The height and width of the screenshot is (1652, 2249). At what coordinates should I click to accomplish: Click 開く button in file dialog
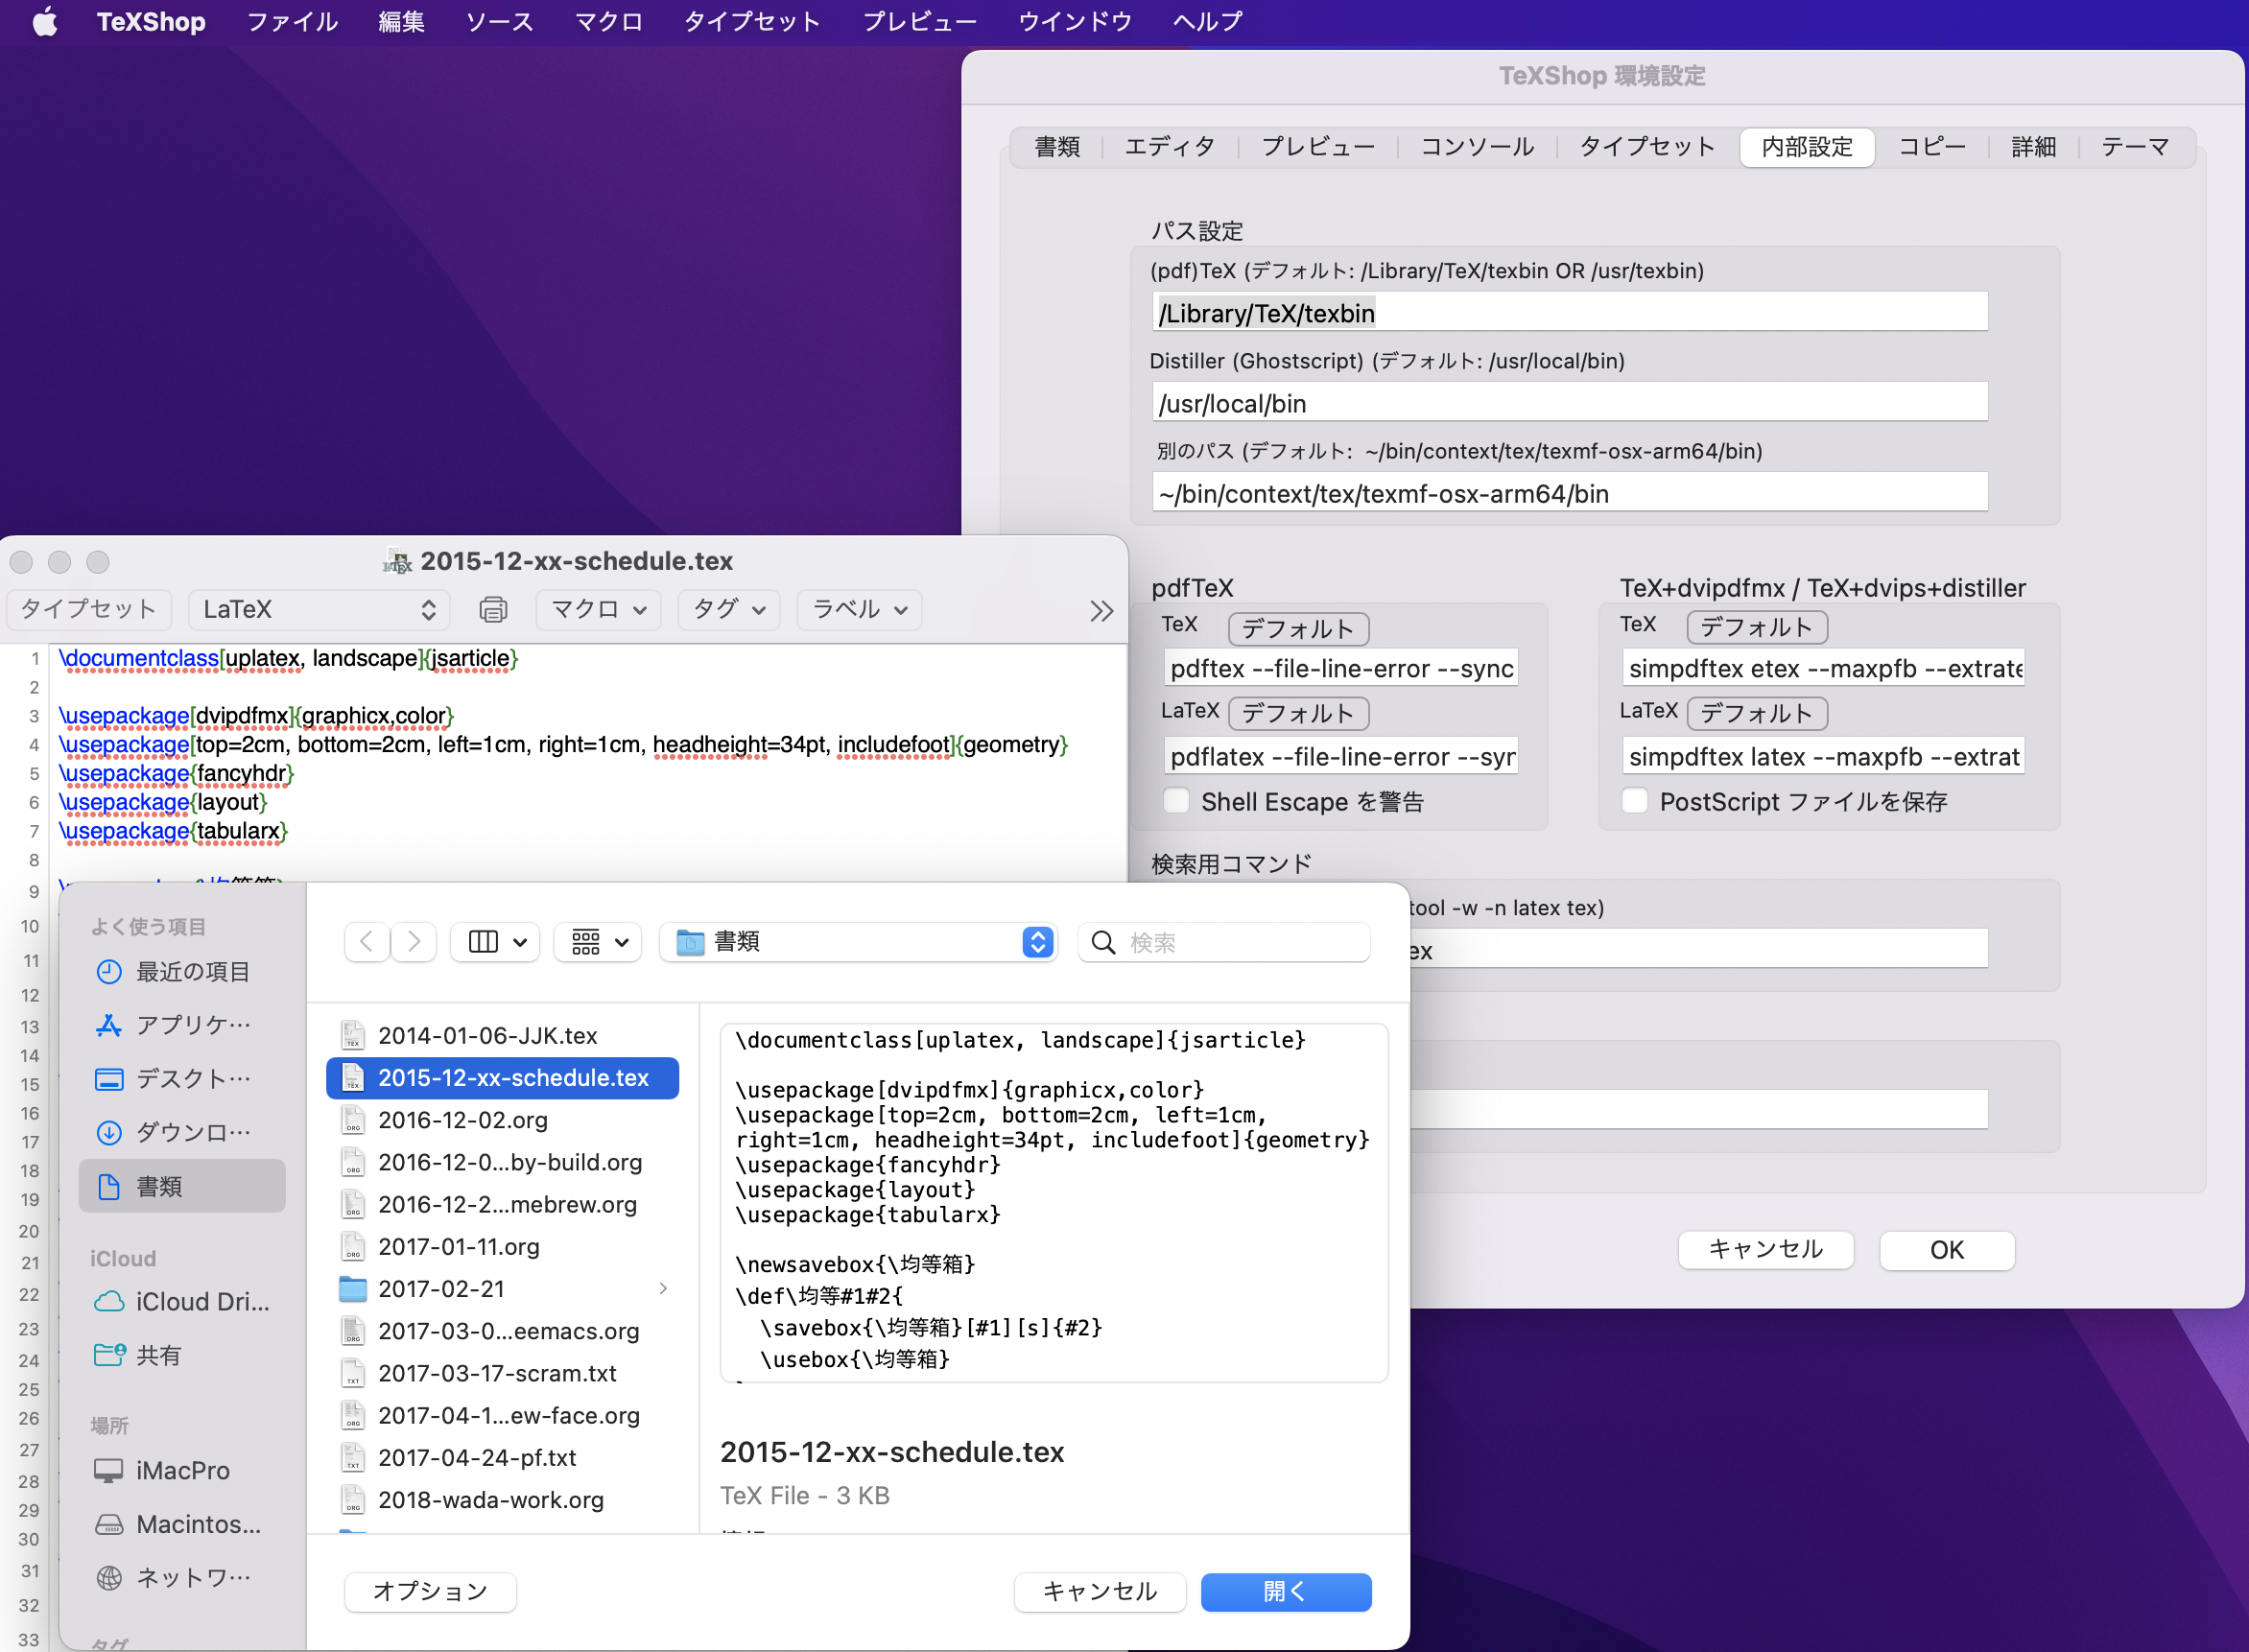pos(1285,1591)
